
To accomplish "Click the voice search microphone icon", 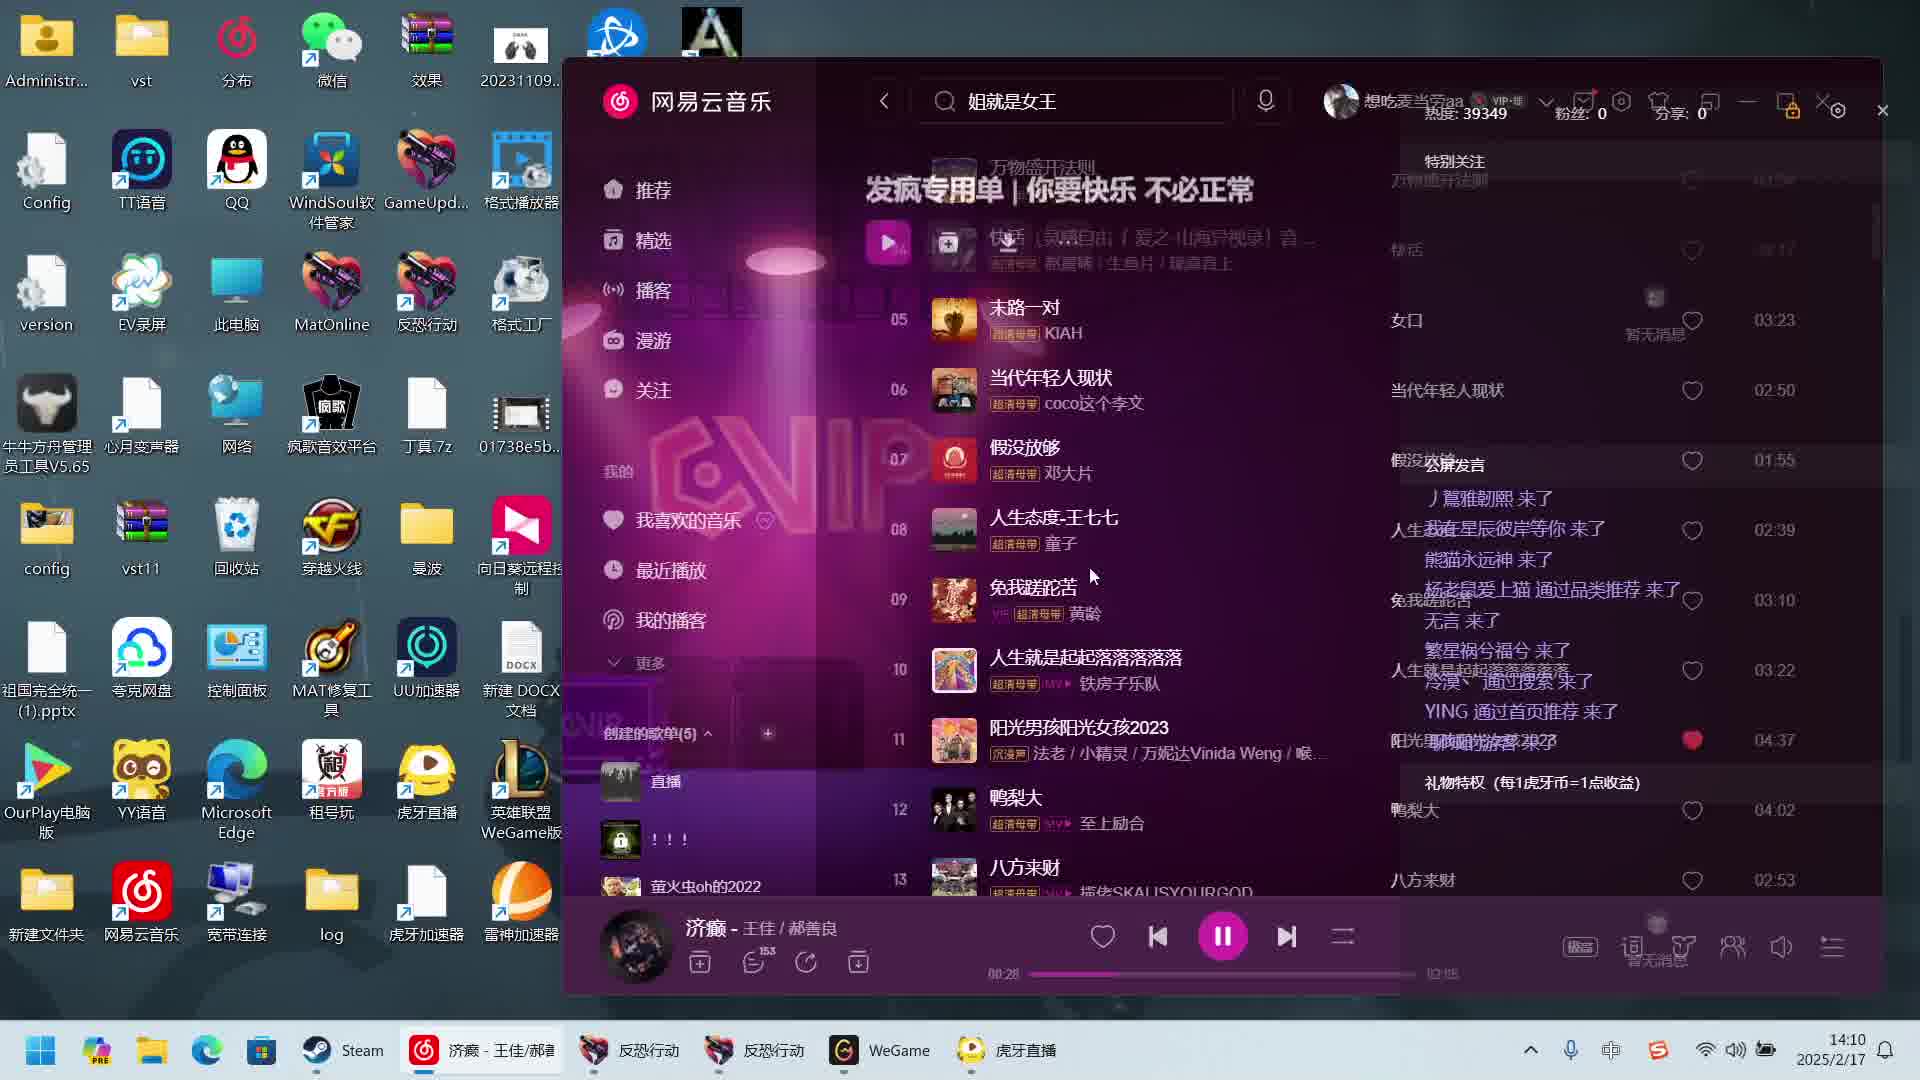I will click(x=1265, y=101).
